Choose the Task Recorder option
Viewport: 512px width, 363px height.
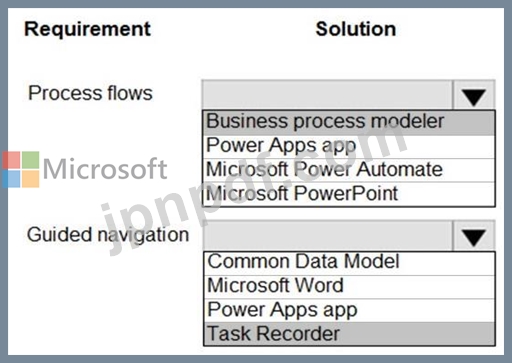(x=349, y=334)
